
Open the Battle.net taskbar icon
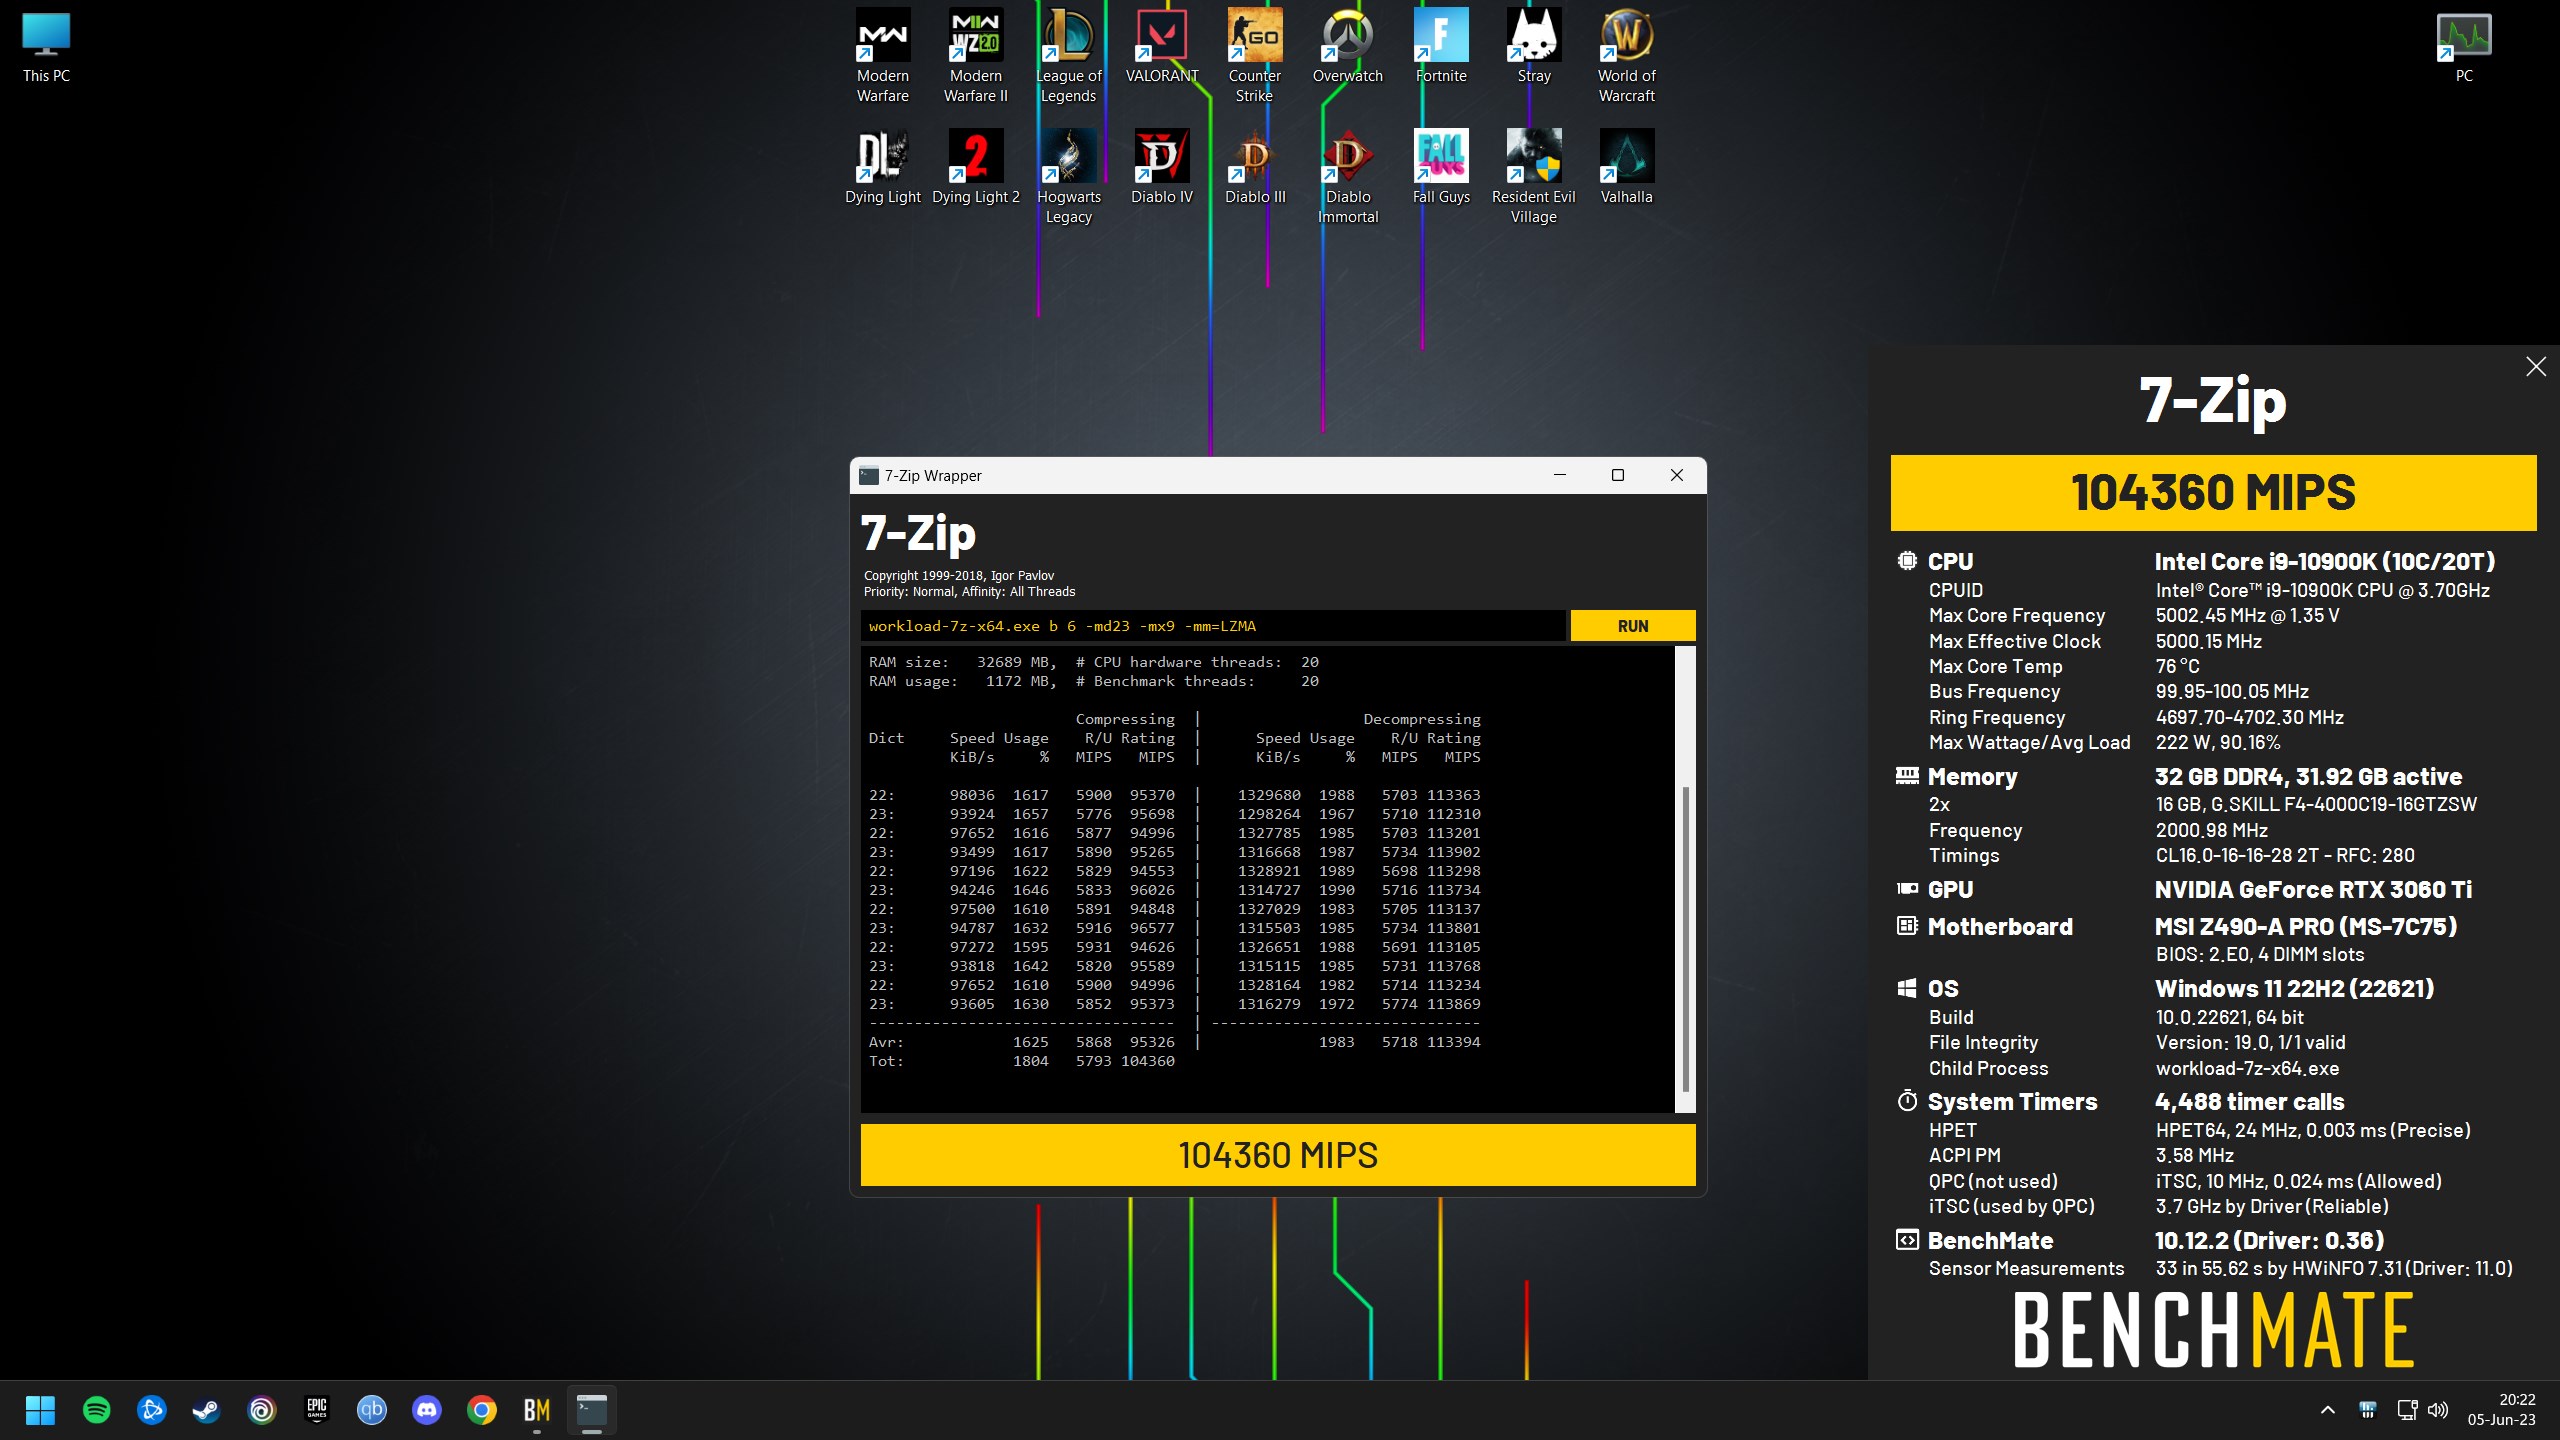pyautogui.click(x=152, y=1410)
